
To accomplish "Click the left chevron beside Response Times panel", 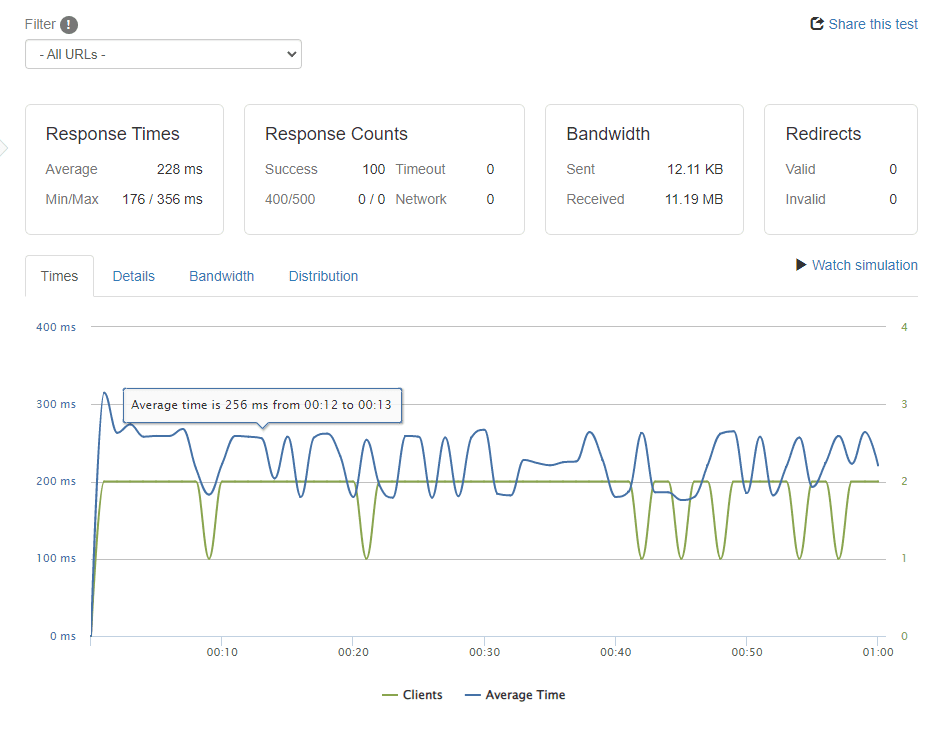I will point(5,147).
